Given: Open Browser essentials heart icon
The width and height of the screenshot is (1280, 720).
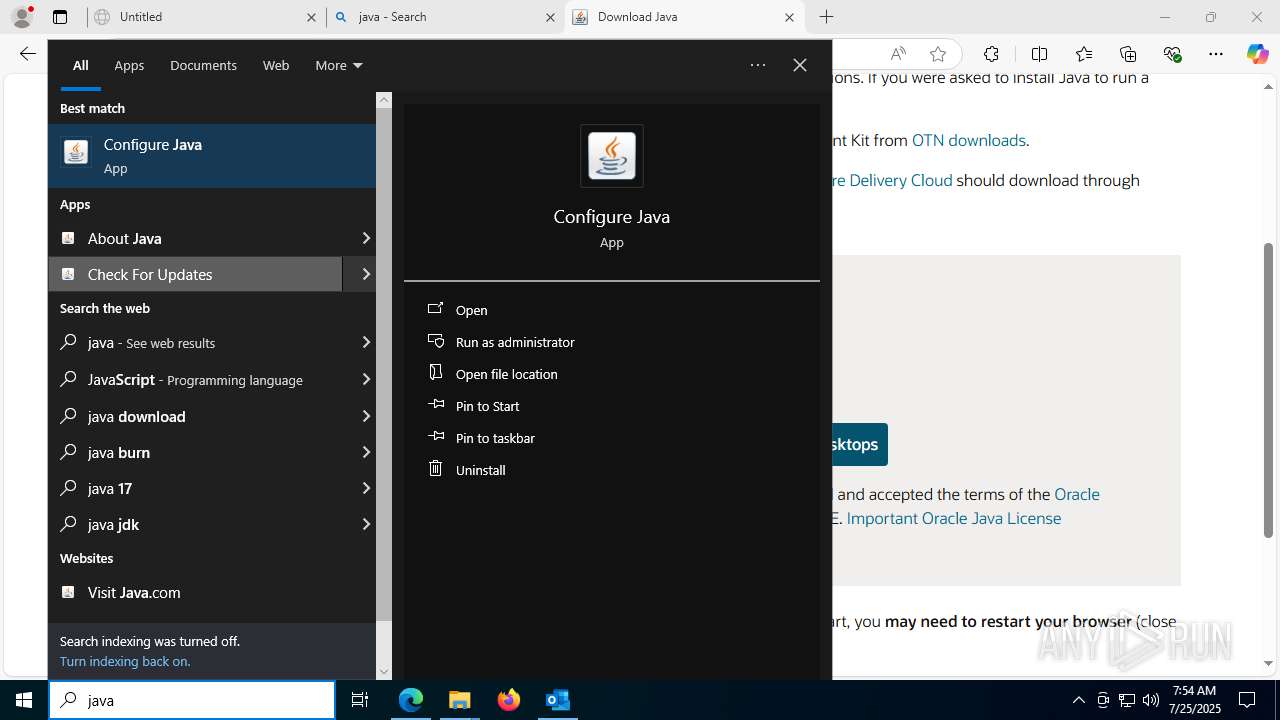Looking at the screenshot, I should point(1172,54).
